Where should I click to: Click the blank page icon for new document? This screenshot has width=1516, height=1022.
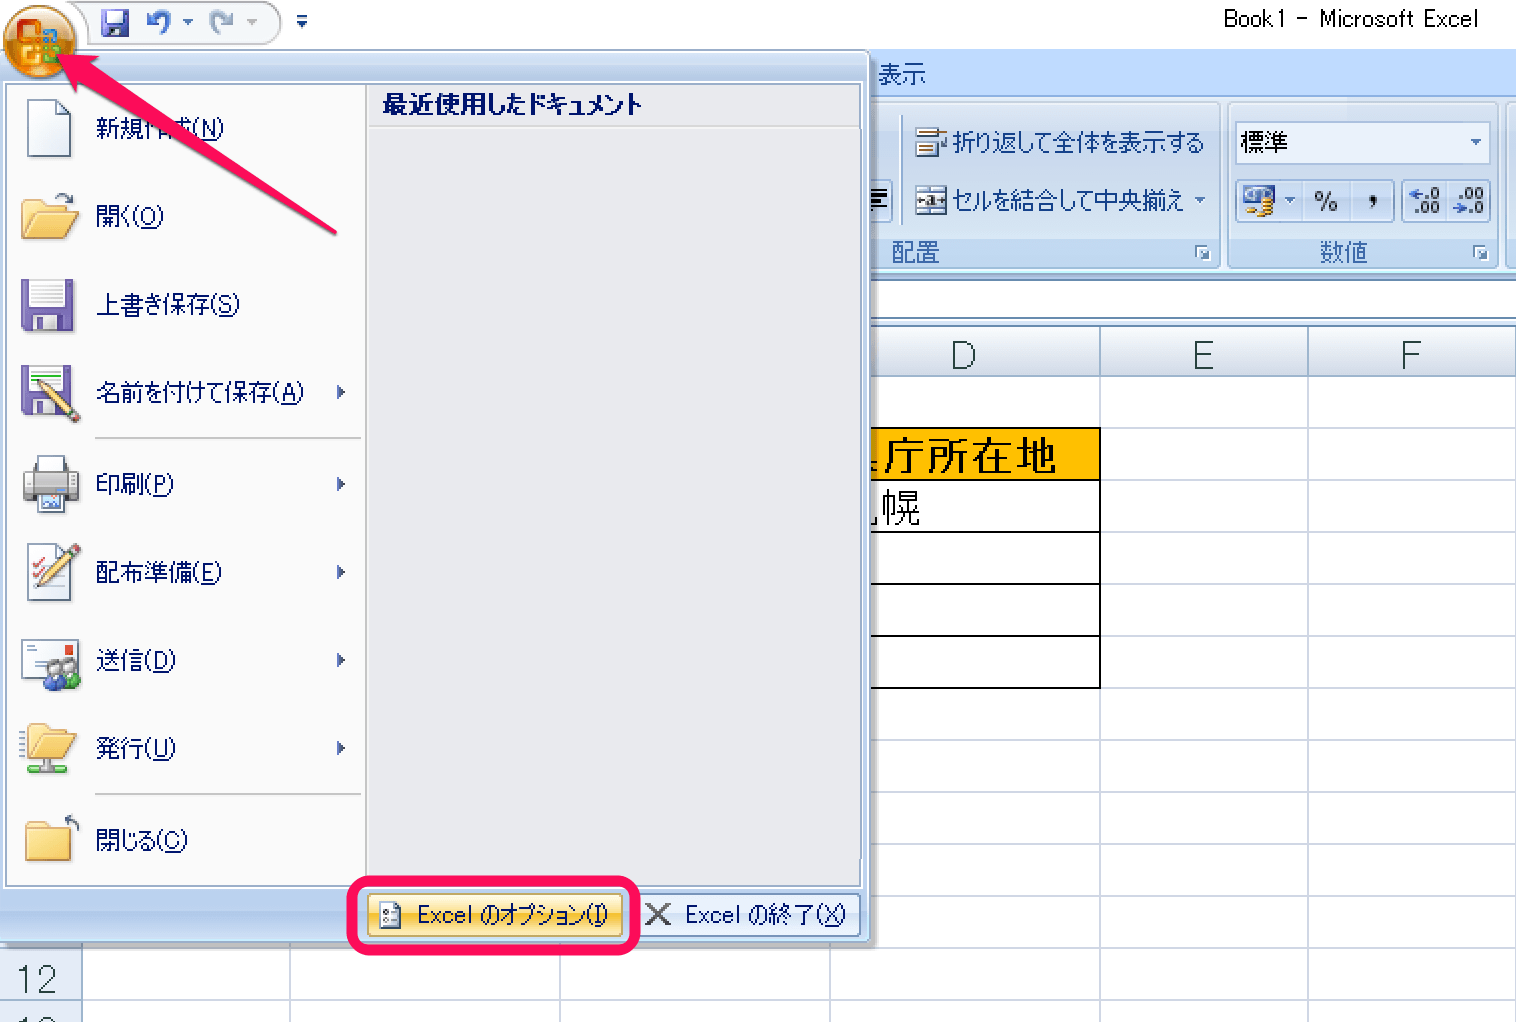coord(49,128)
